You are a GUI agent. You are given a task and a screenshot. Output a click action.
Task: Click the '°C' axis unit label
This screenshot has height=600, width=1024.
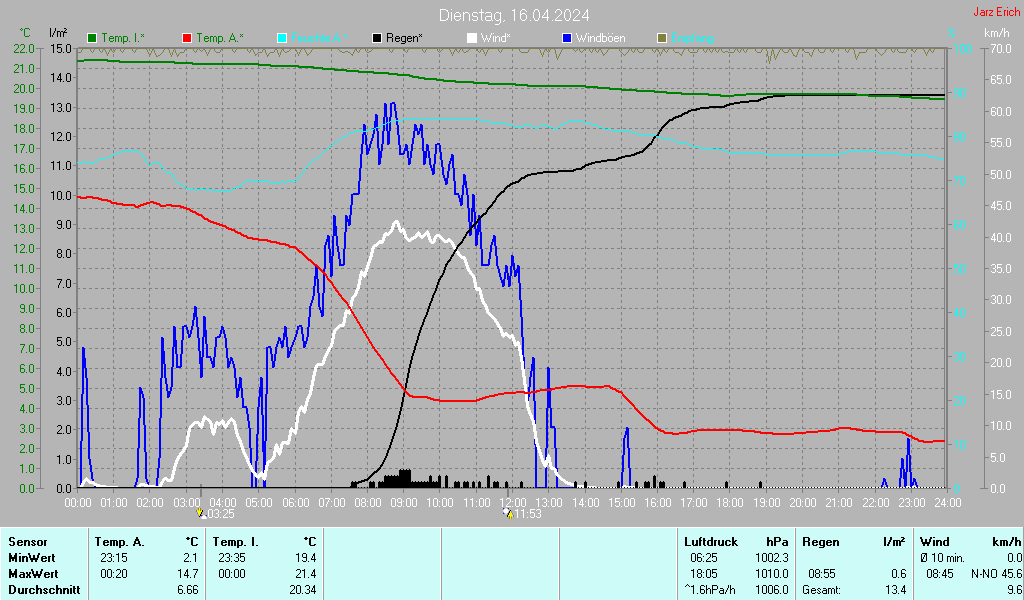click(x=25, y=33)
